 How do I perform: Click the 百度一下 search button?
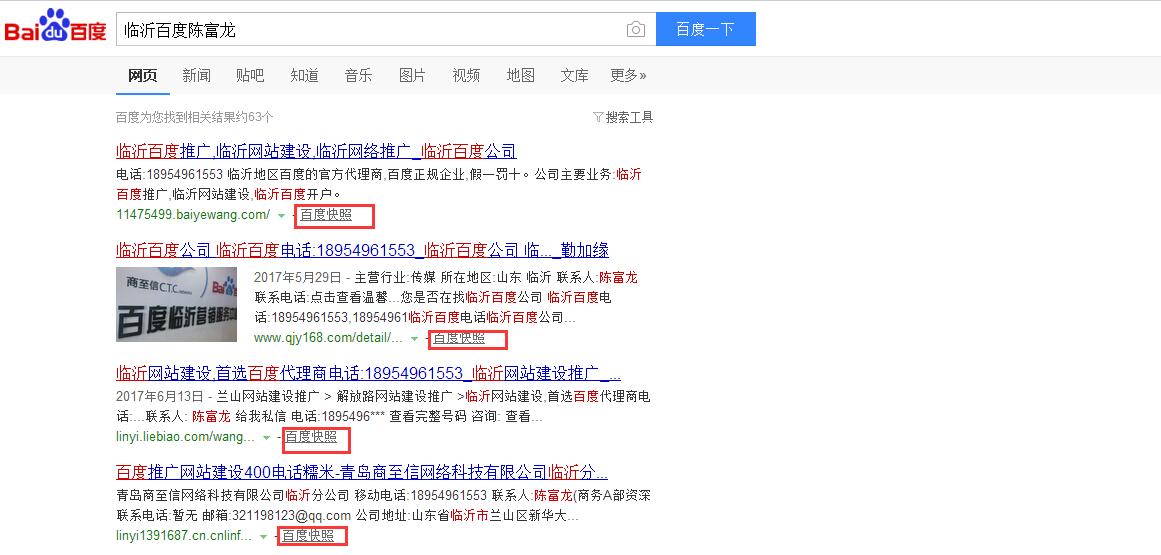706,29
